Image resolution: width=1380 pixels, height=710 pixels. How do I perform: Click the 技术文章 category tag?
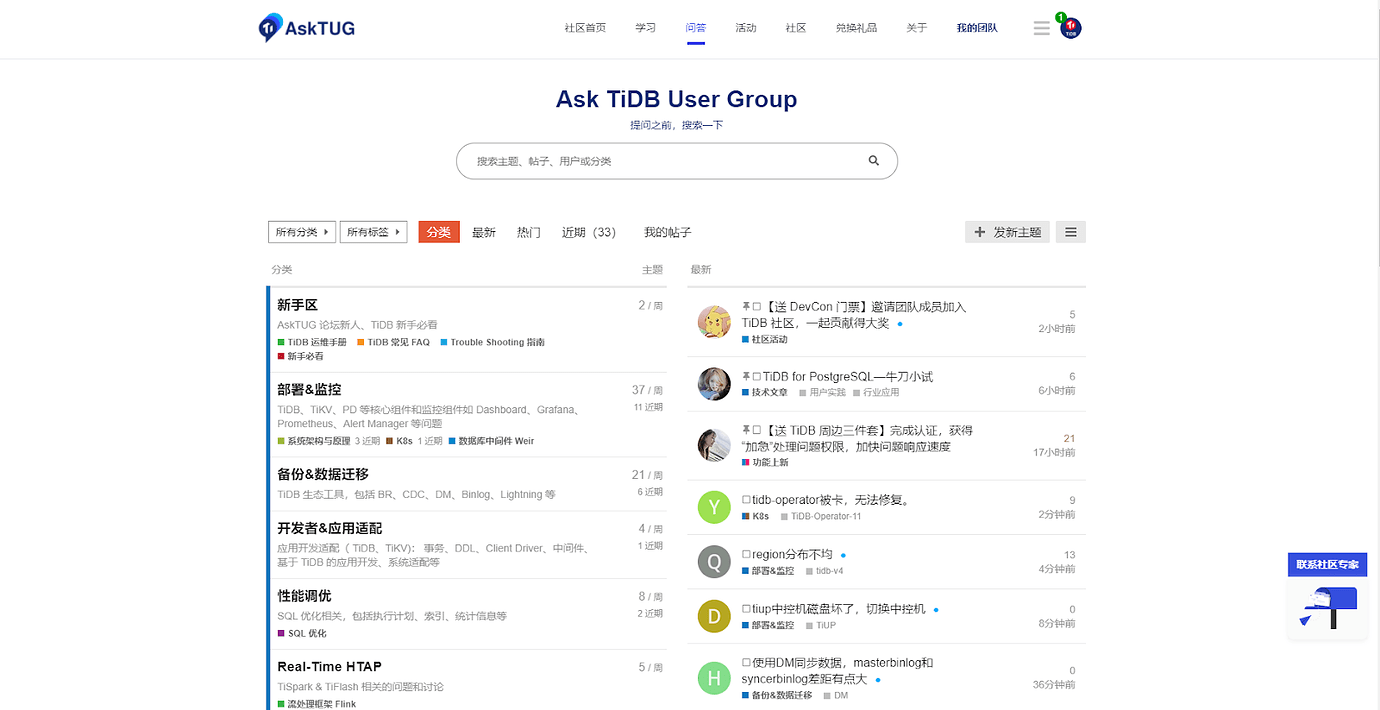tap(765, 393)
